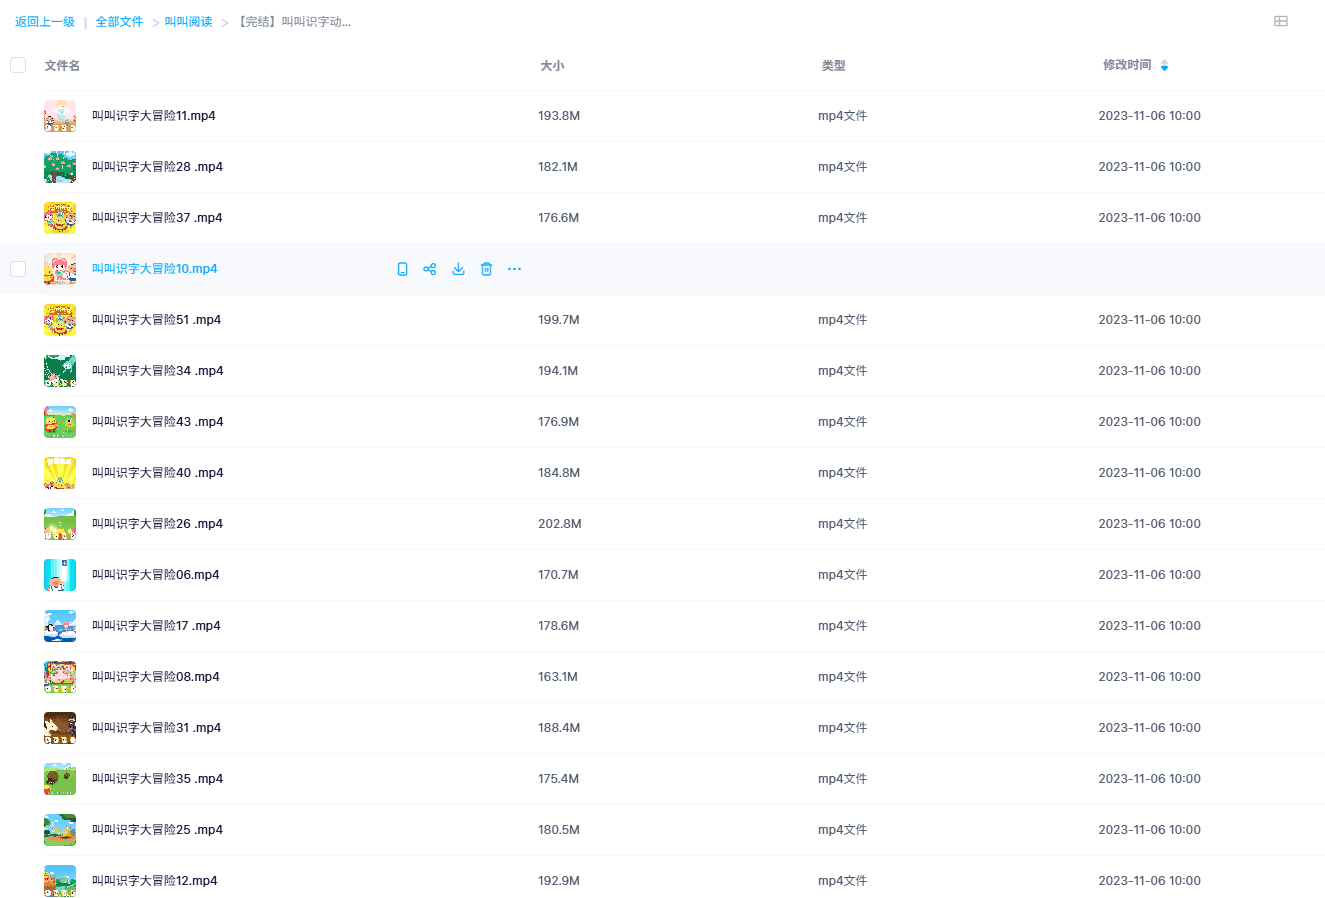Click the phone icon on the highlighted row
The width and height of the screenshot is (1325, 898).
coord(402,269)
